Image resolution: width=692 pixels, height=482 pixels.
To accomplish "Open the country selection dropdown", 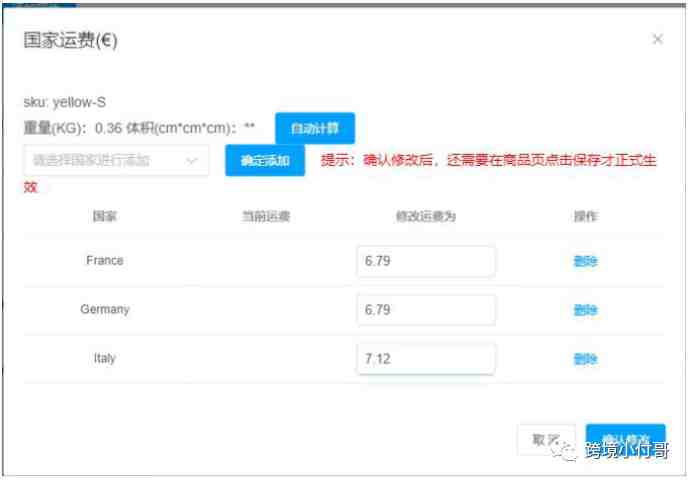I will click(x=117, y=160).
